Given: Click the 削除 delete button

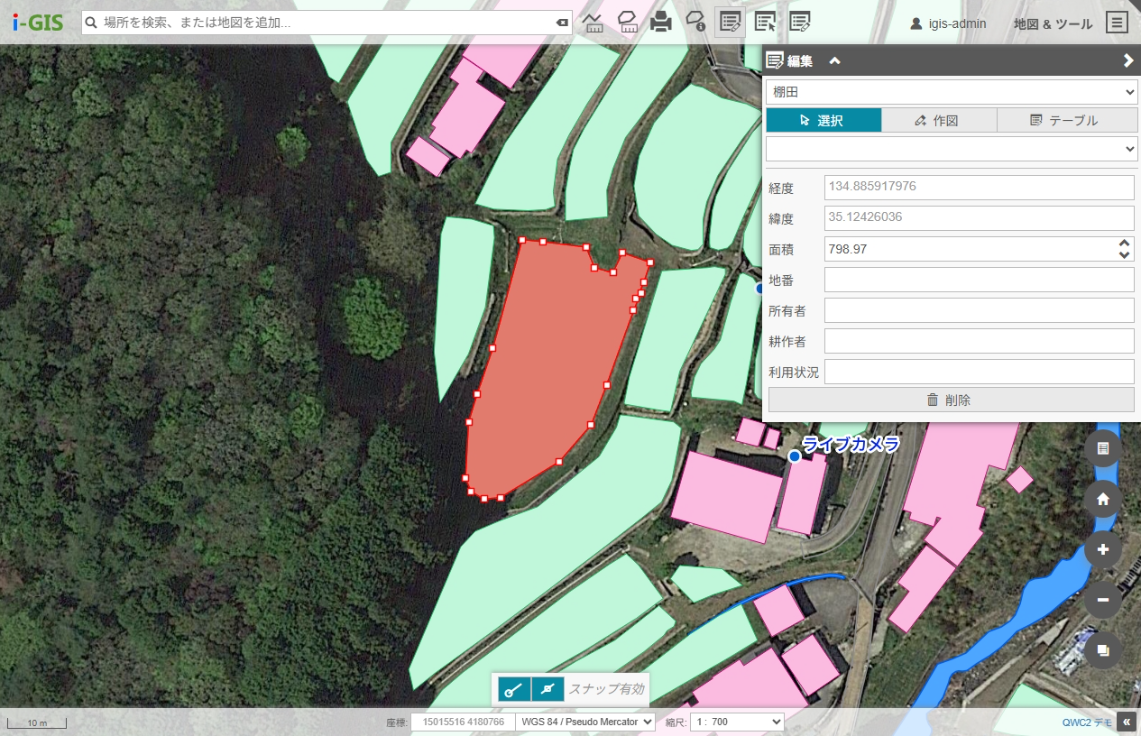Looking at the screenshot, I should [951, 400].
